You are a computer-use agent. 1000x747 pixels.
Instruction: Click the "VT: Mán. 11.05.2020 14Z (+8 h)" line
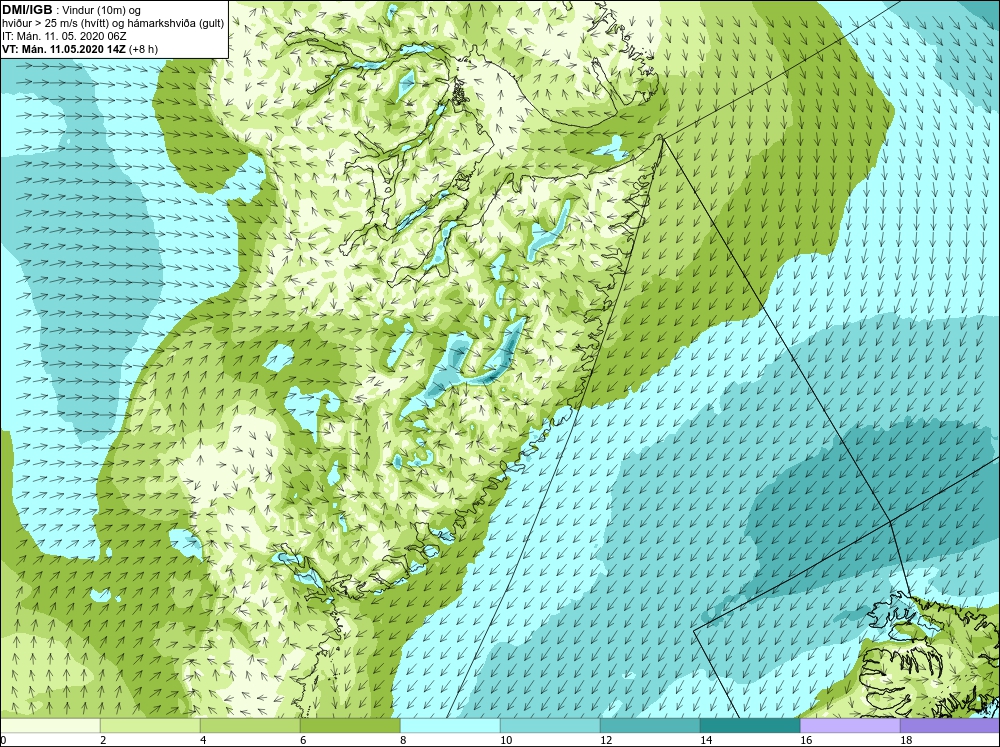click(80, 49)
